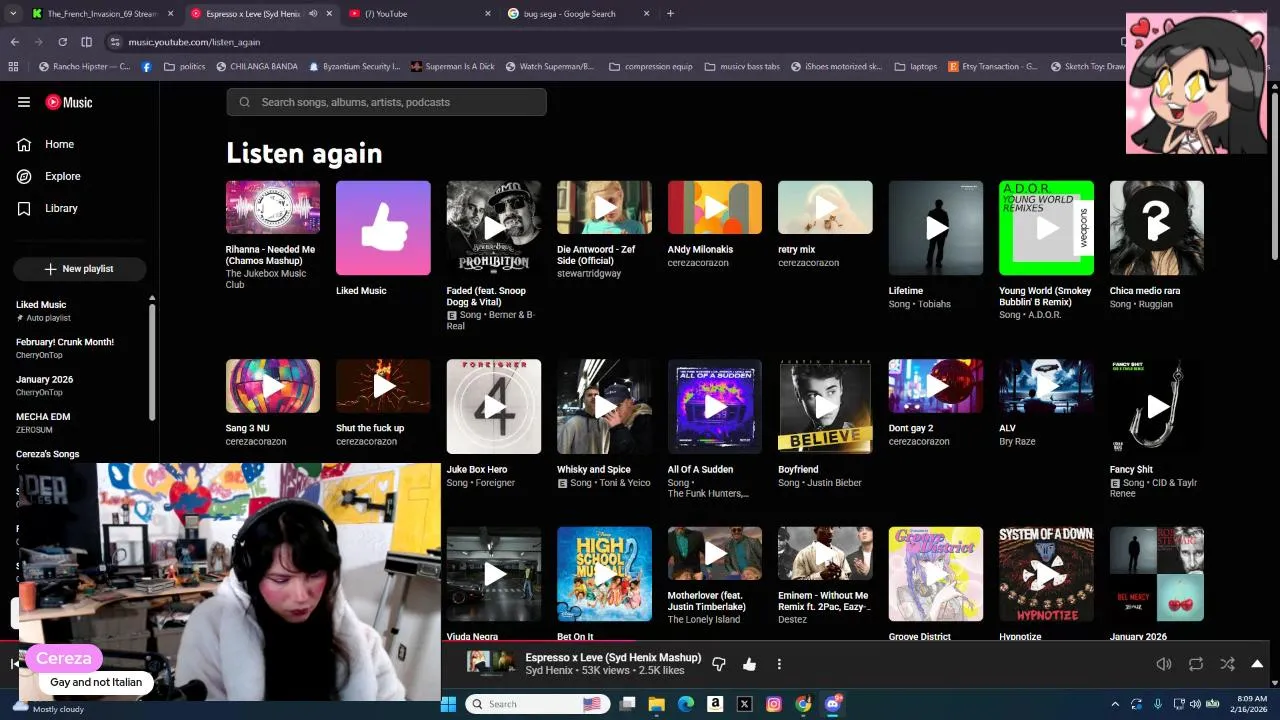Focus the search songs, albums, artists field
This screenshot has width=1280, height=720.
tap(386, 102)
